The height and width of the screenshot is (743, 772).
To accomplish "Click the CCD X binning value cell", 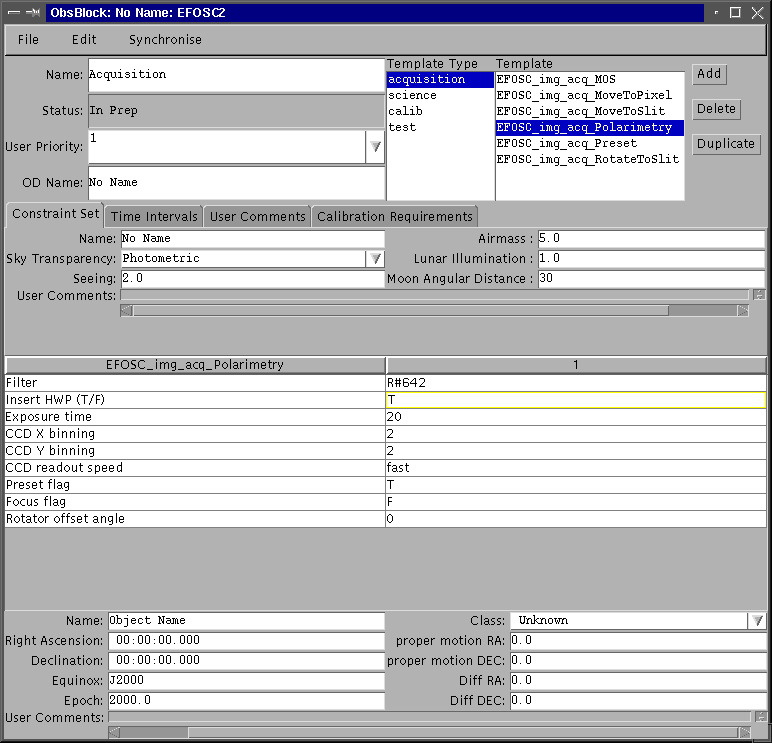I will [576, 434].
